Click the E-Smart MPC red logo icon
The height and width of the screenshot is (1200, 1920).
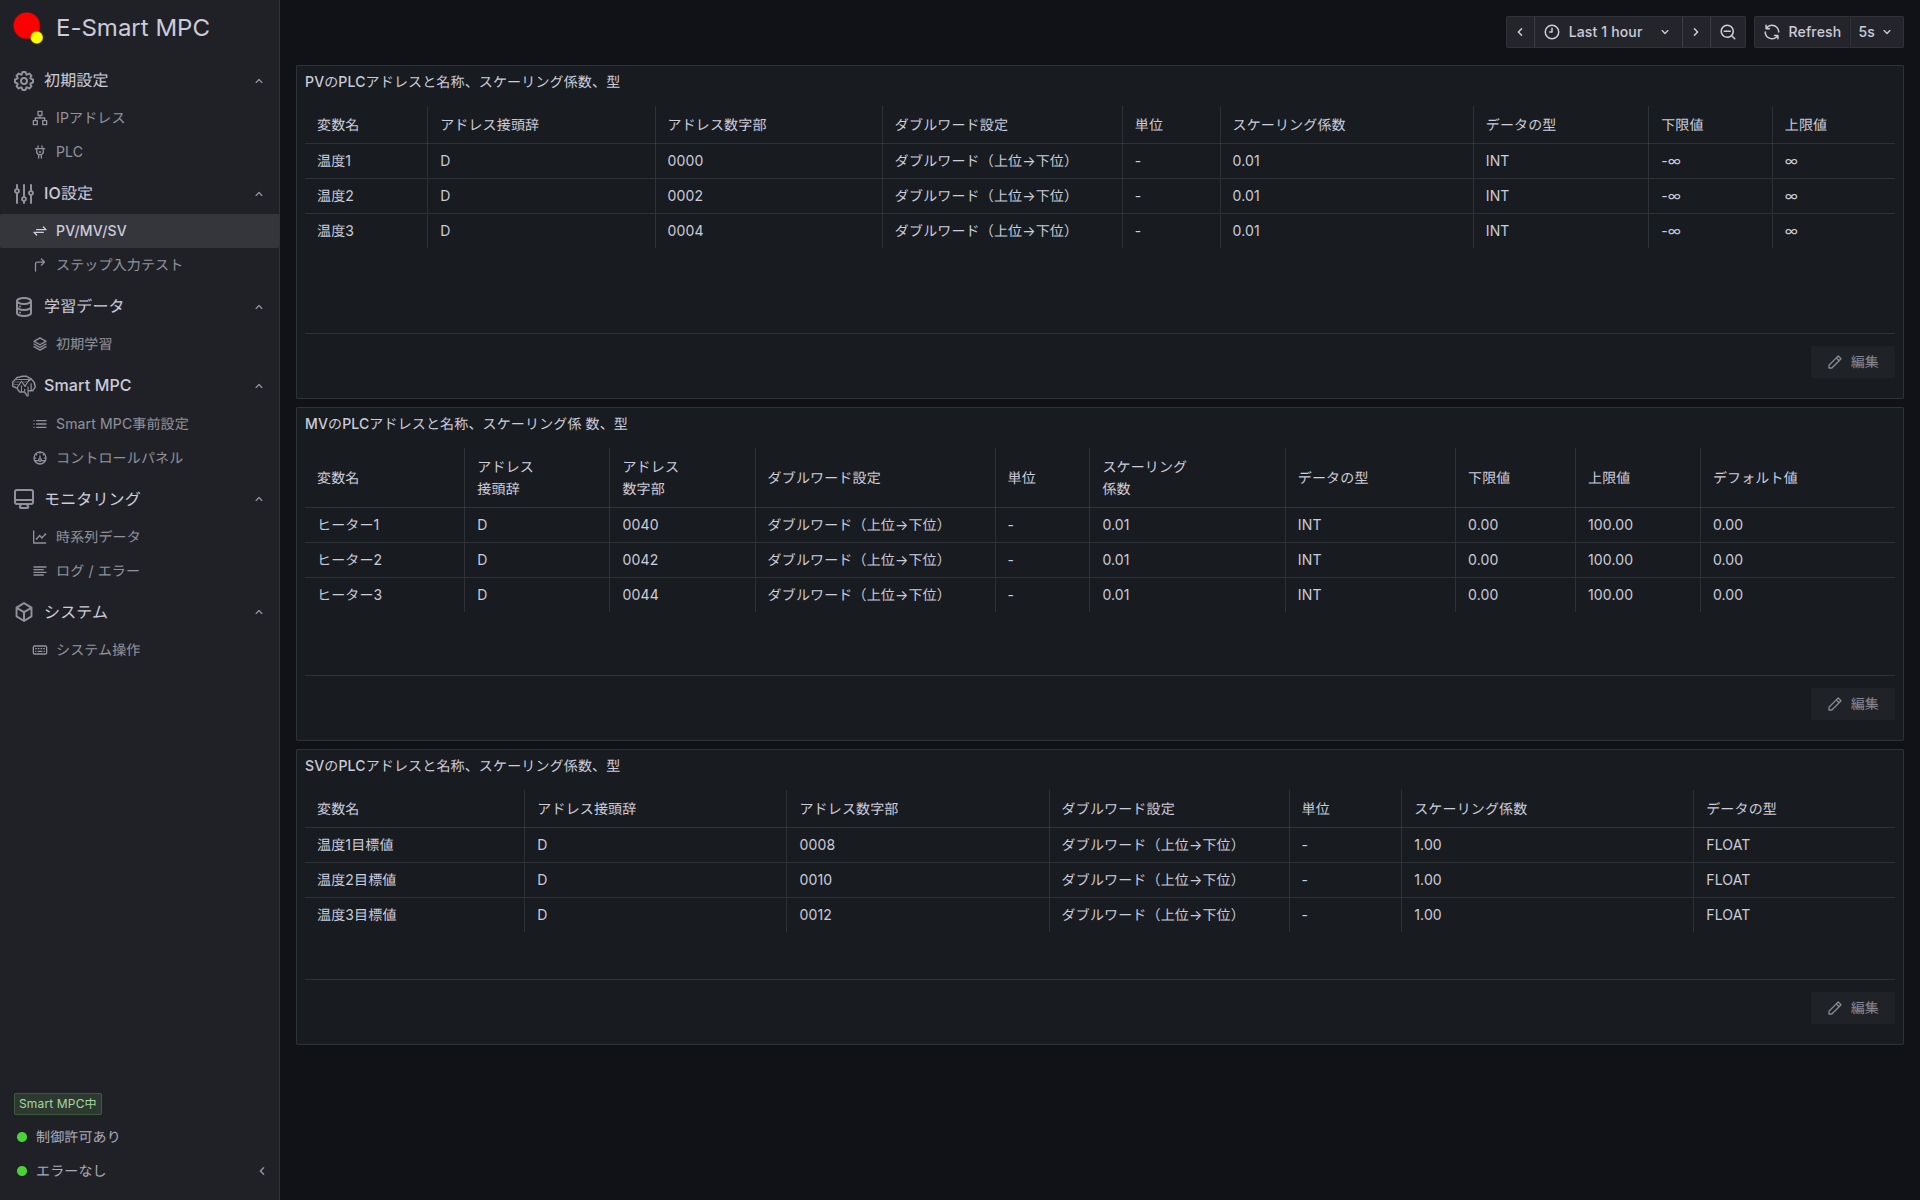click(28, 28)
